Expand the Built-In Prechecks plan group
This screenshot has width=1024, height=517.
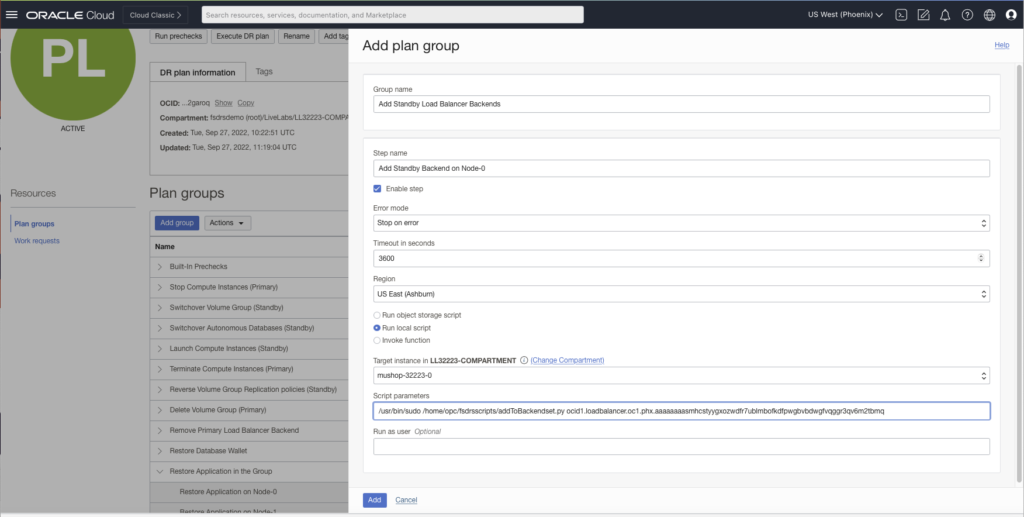[161, 267]
